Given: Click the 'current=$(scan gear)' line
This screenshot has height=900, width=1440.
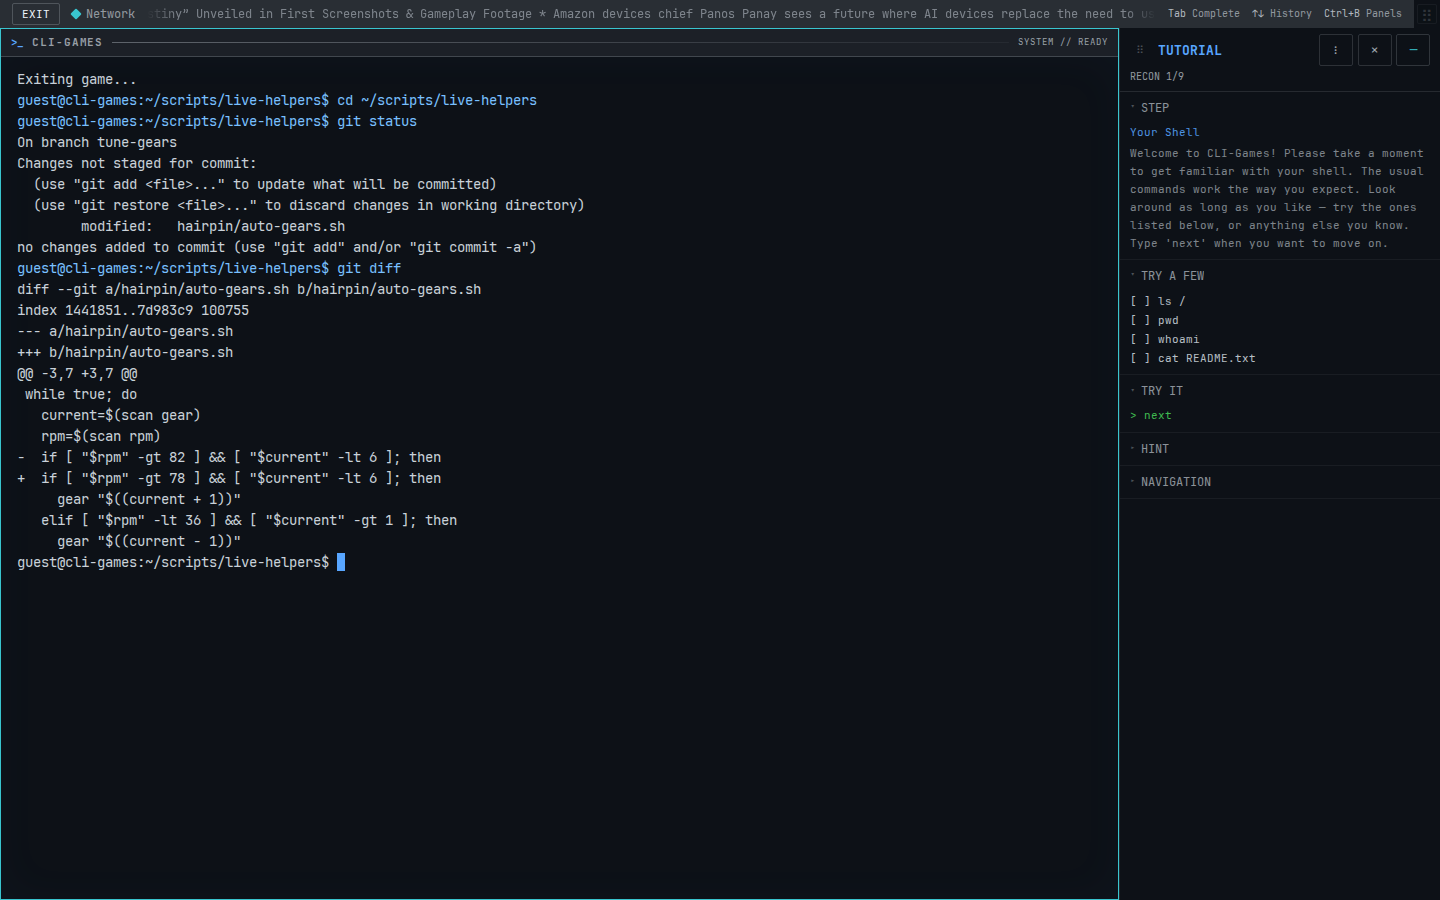Looking at the screenshot, I should (121, 416).
